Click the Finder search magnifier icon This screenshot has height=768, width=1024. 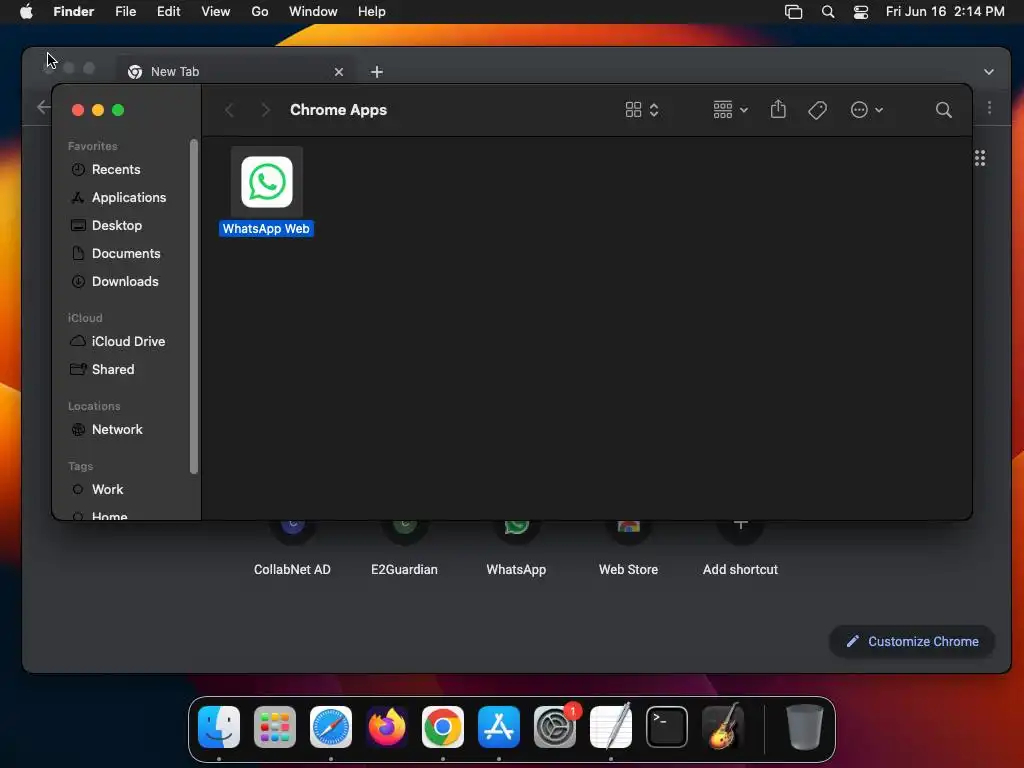(943, 110)
